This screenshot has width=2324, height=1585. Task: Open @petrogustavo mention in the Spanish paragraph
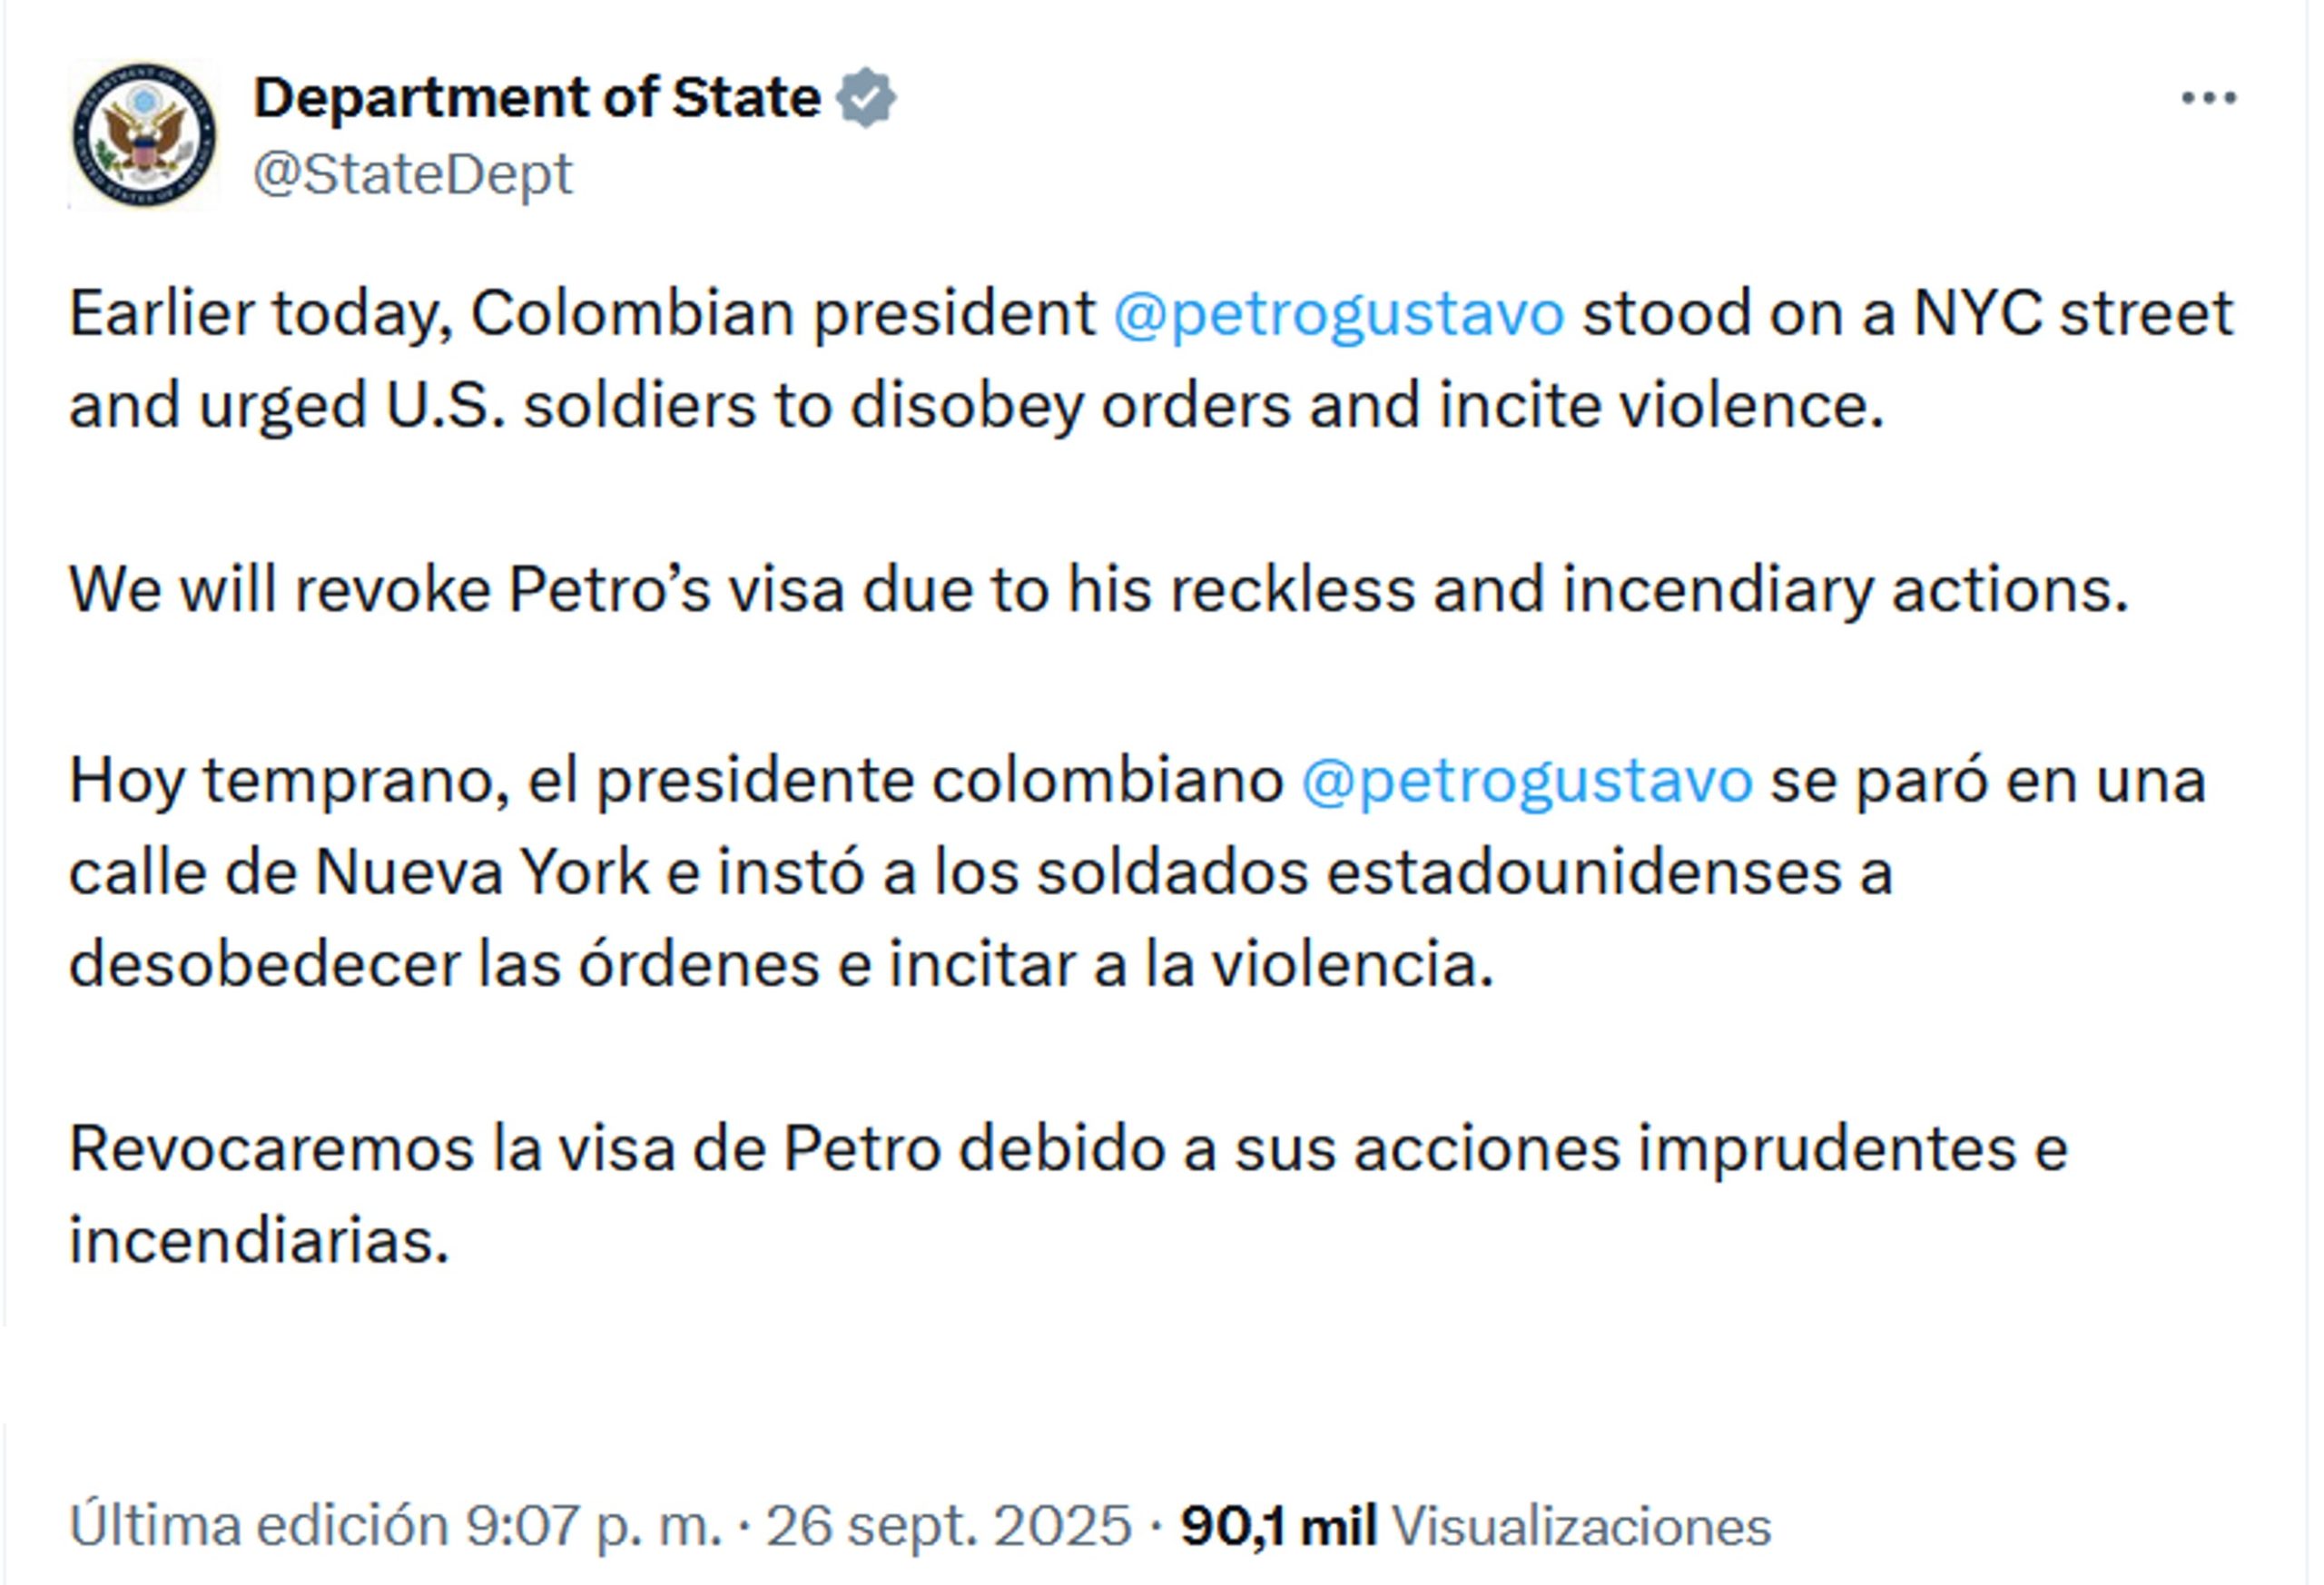click(x=1526, y=780)
